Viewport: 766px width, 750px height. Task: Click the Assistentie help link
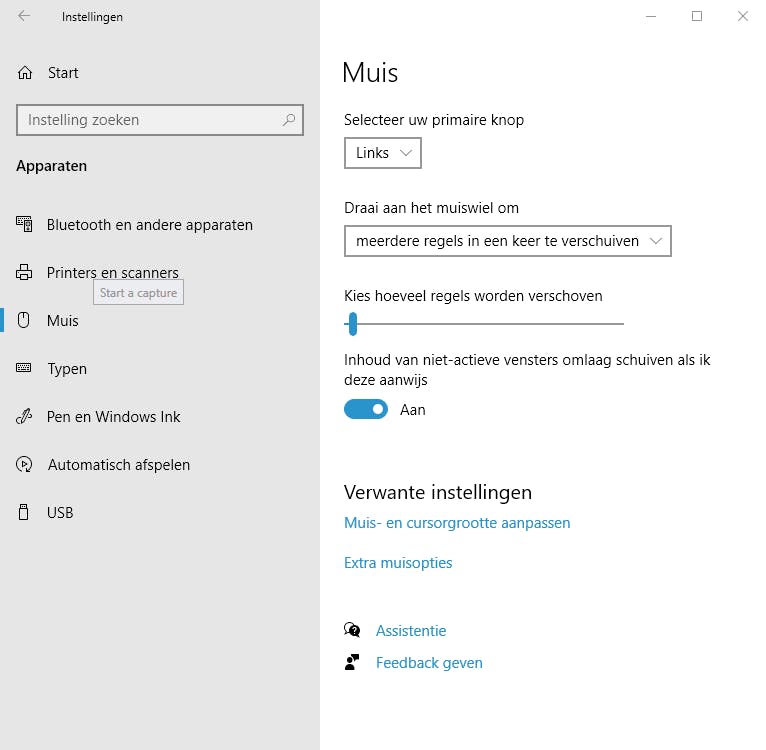tap(411, 631)
